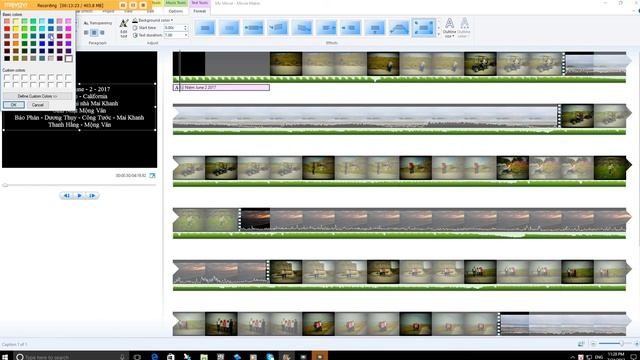The image size is (640, 360).
Task: Apply the second text effect in gallery
Action: 229,28
